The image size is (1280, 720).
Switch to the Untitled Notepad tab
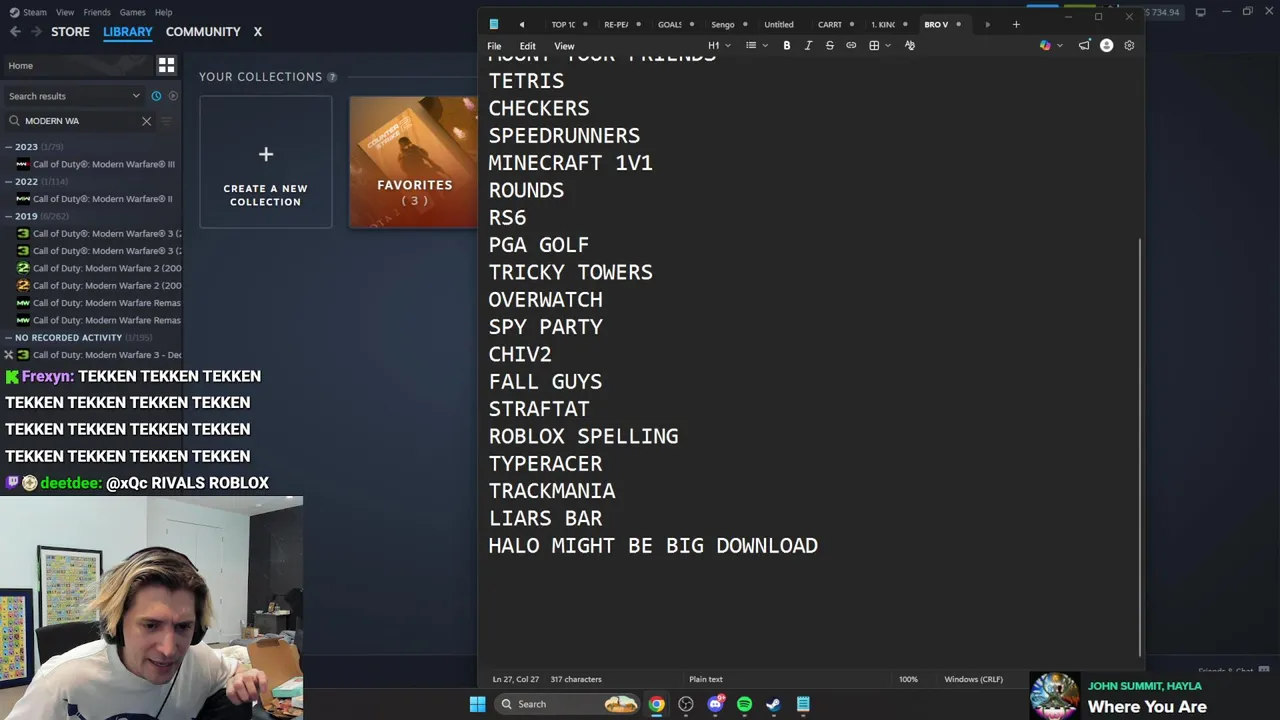pos(779,24)
